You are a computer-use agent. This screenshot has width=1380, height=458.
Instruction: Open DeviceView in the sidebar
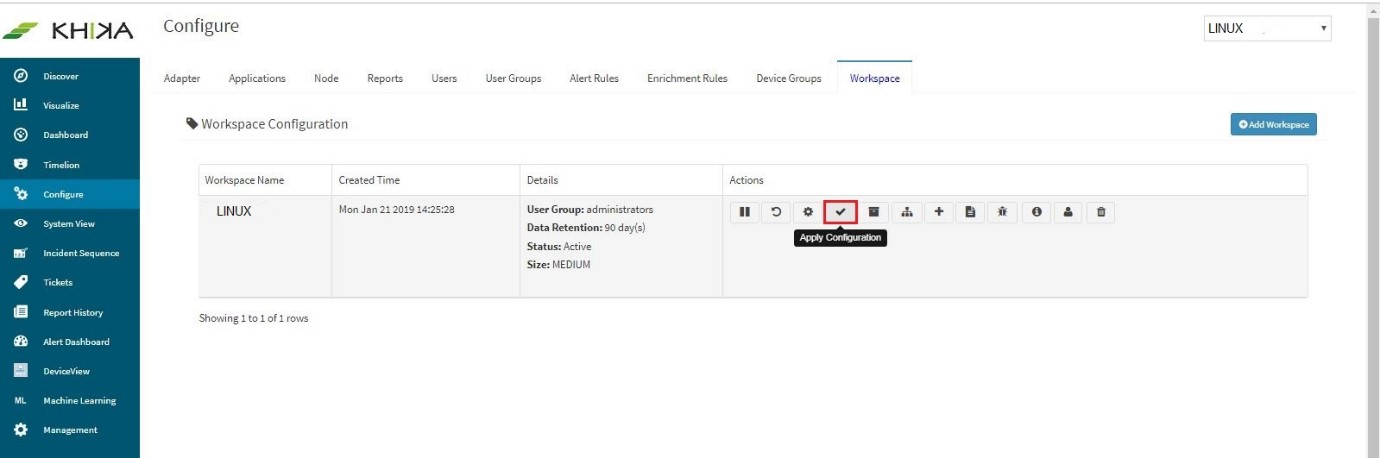[x=70, y=371]
